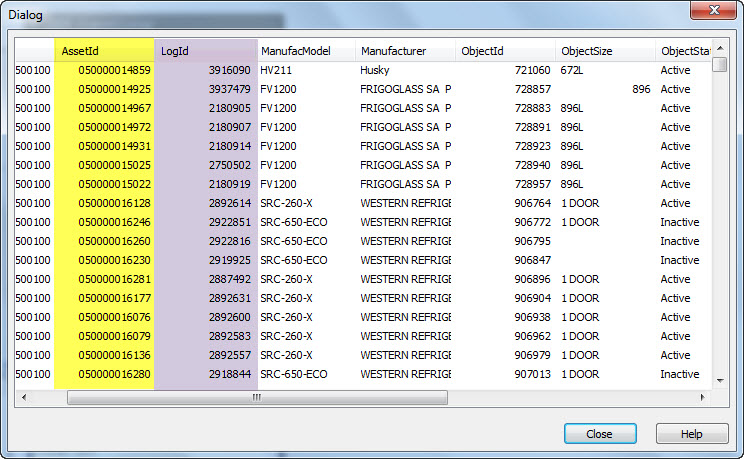Select the HV211 model cell
The height and width of the screenshot is (459, 744).
[276, 70]
